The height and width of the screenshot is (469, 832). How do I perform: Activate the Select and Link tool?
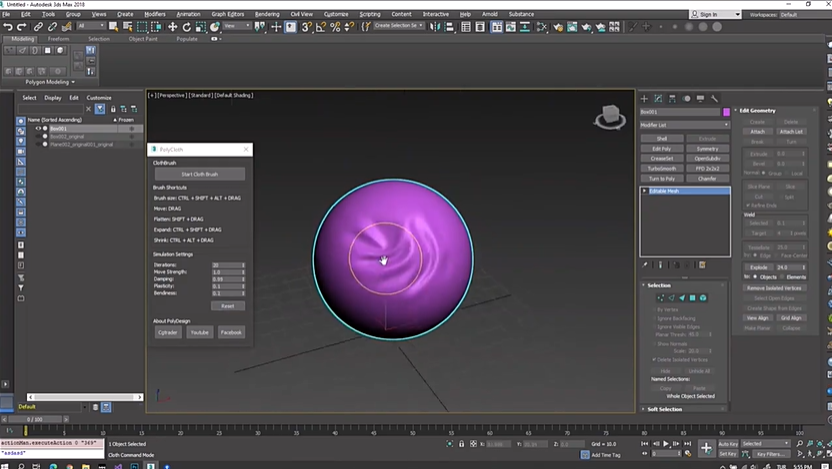[38, 27]
